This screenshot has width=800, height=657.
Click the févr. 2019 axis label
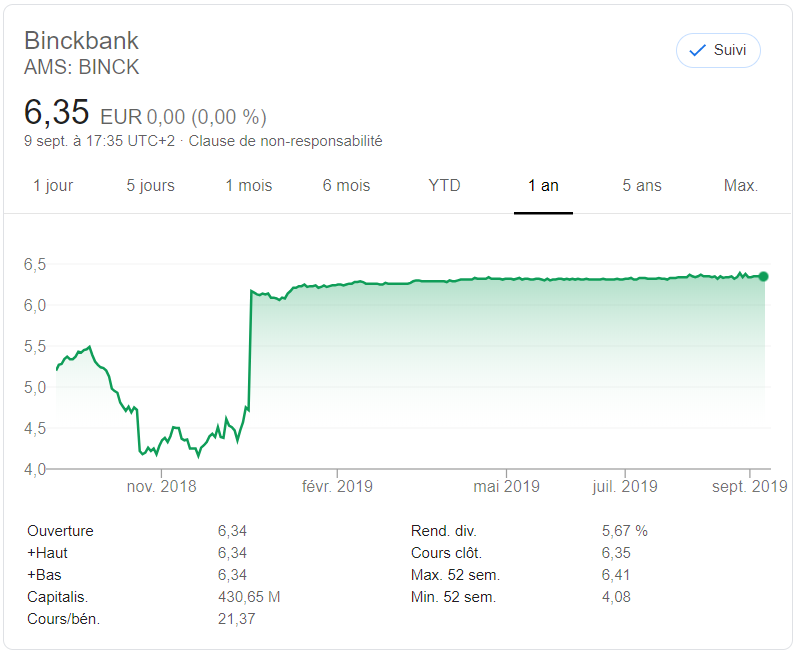338,487
